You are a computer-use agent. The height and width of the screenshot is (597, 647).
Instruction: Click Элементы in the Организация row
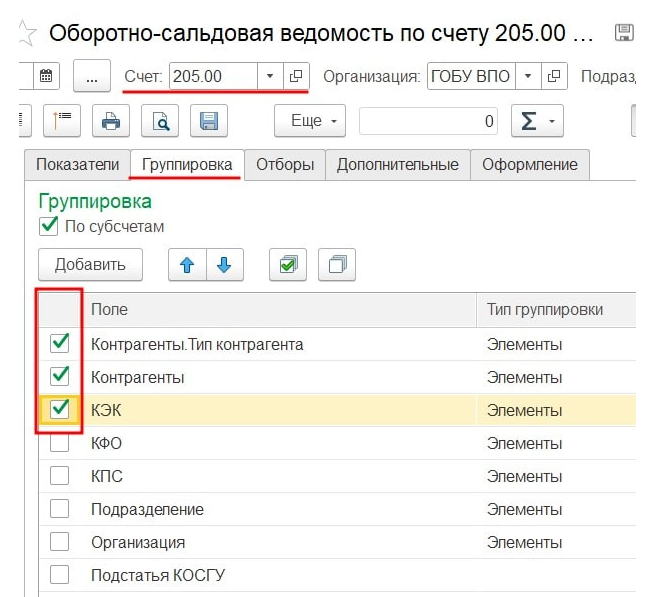click(x=524, y=543)
